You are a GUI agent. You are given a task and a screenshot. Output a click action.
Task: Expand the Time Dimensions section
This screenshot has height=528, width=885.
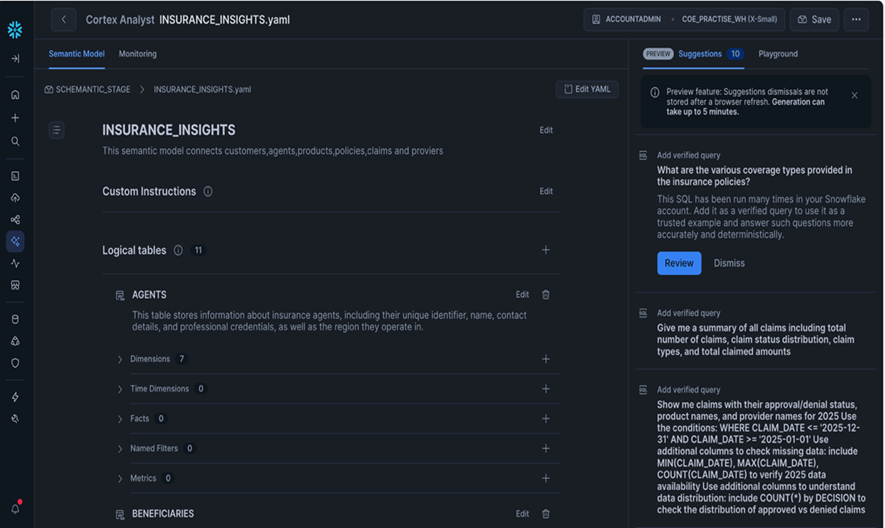point(120,389)
